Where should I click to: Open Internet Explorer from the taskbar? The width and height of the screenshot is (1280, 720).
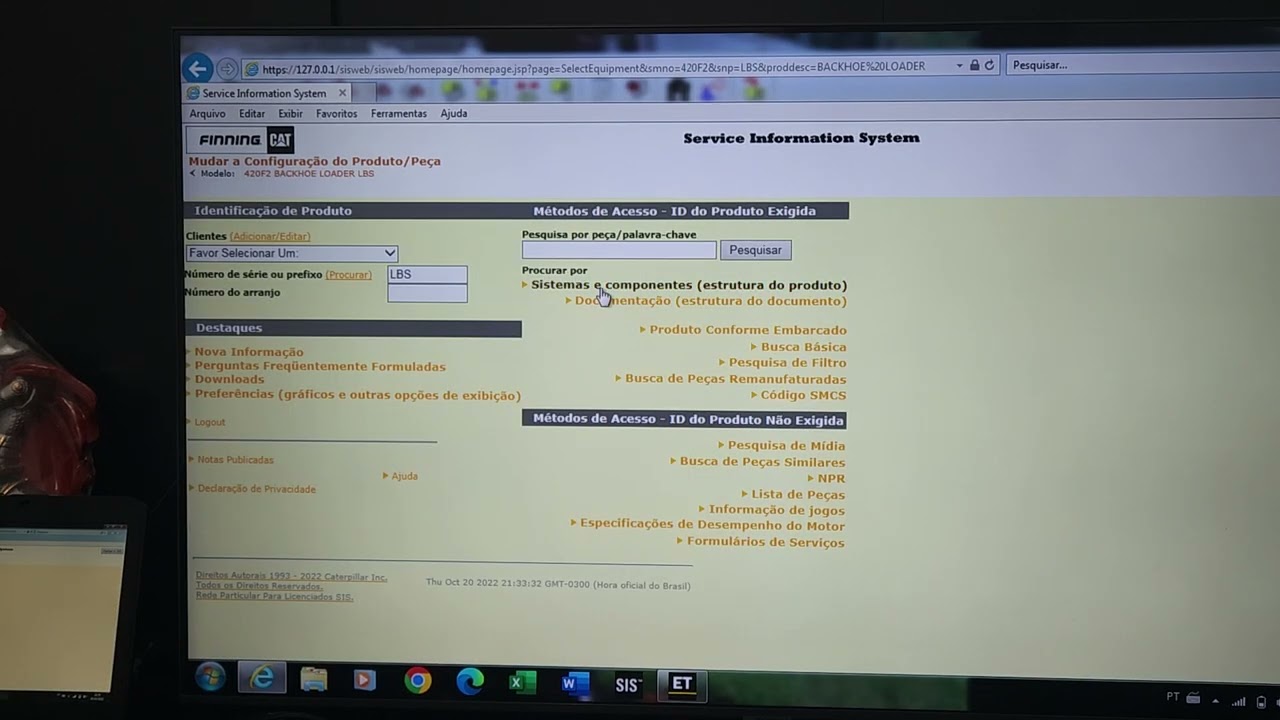click(262, 678)
